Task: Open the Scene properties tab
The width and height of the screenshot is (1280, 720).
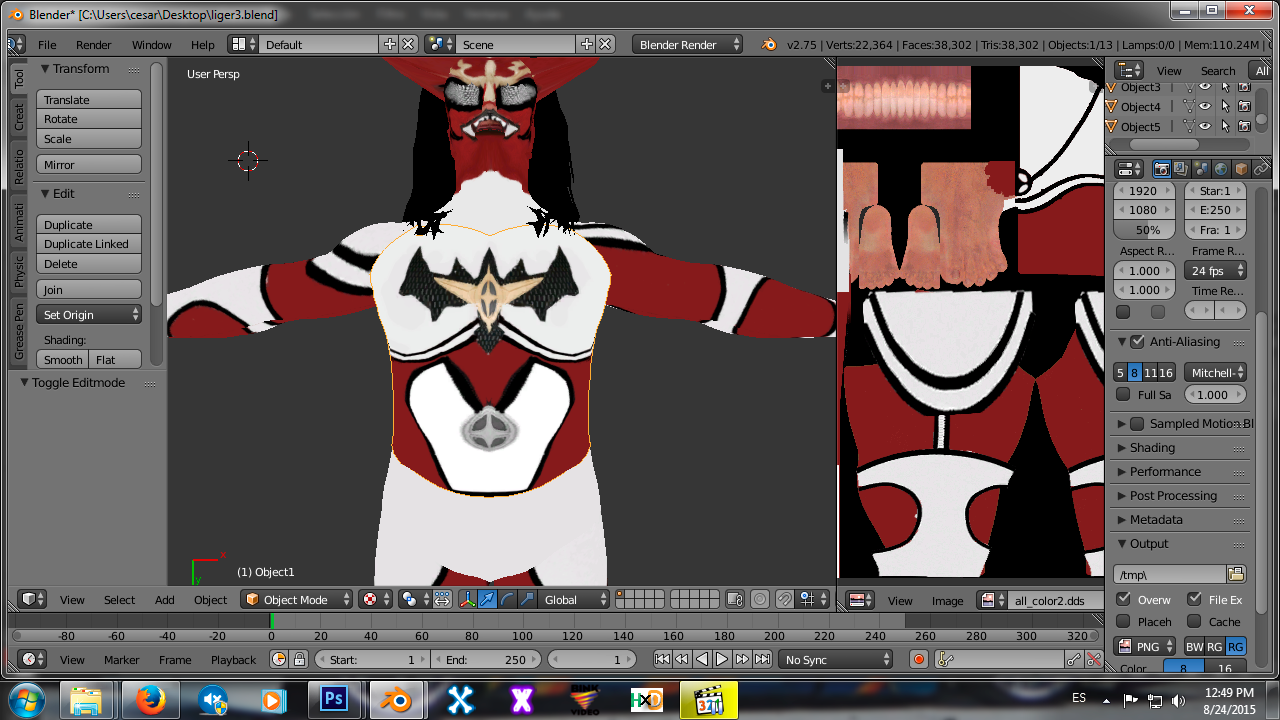Action: pyautogui.click(x=1201, y=169)
